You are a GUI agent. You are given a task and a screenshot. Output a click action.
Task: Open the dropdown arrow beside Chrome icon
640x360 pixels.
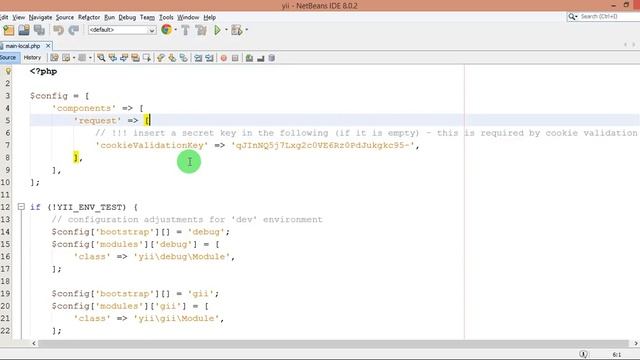coord(176,30)
